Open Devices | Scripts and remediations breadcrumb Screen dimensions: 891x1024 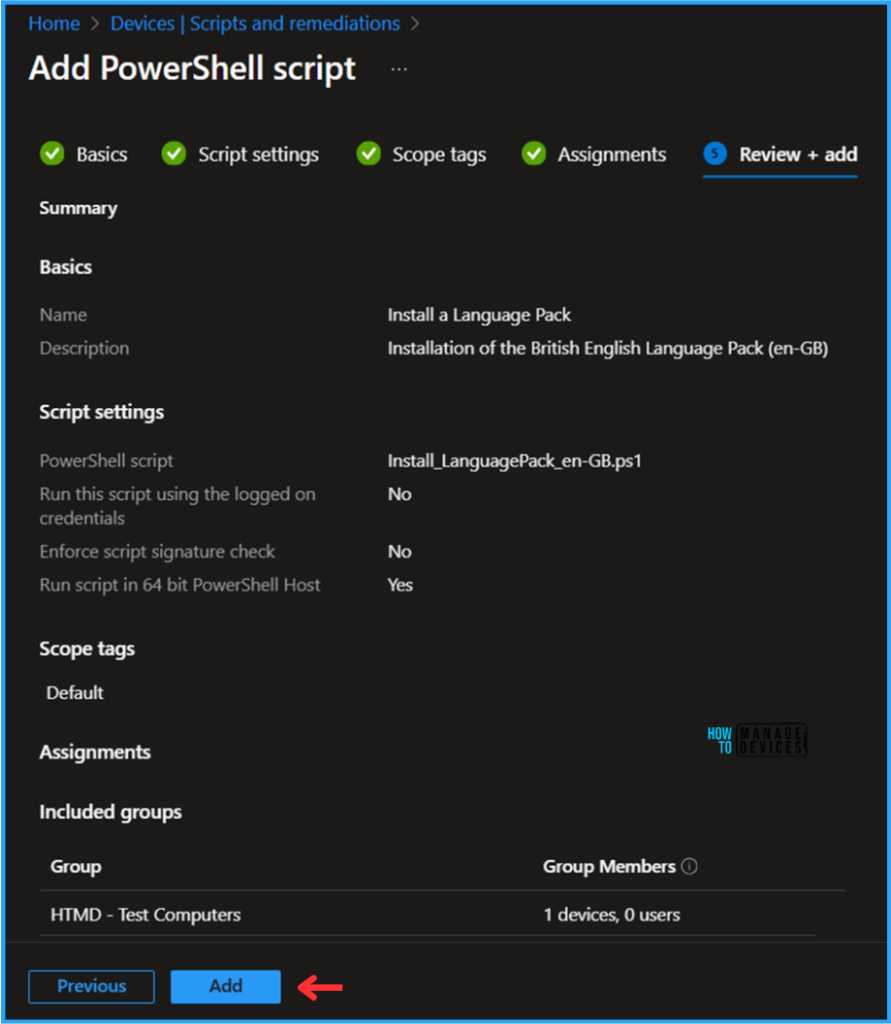pos(255,24)
